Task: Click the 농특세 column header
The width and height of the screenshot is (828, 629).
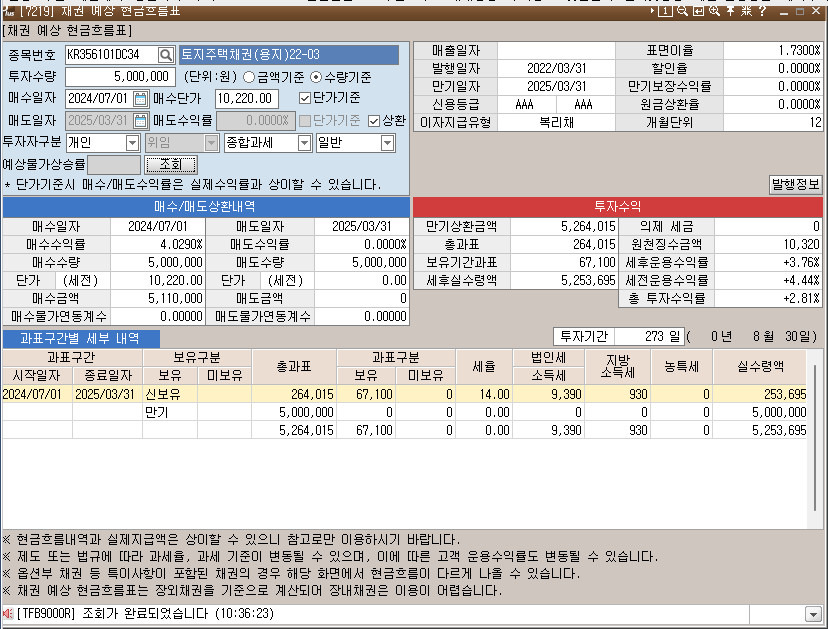Action: click(x=682, y=367)
